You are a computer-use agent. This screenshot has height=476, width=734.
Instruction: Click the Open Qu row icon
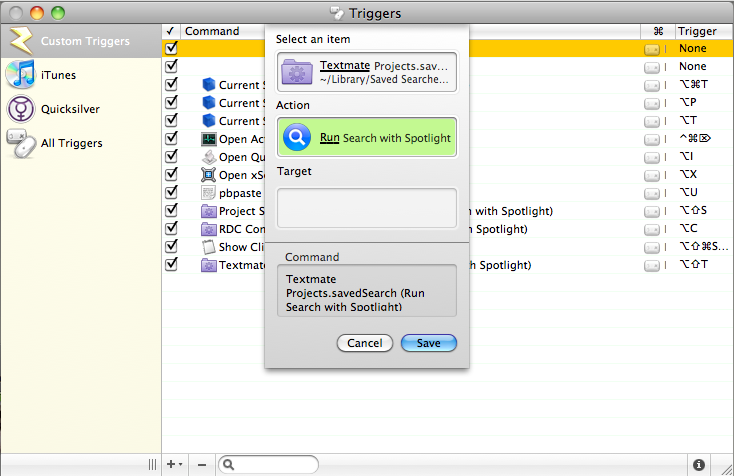[x=208, y=157]
